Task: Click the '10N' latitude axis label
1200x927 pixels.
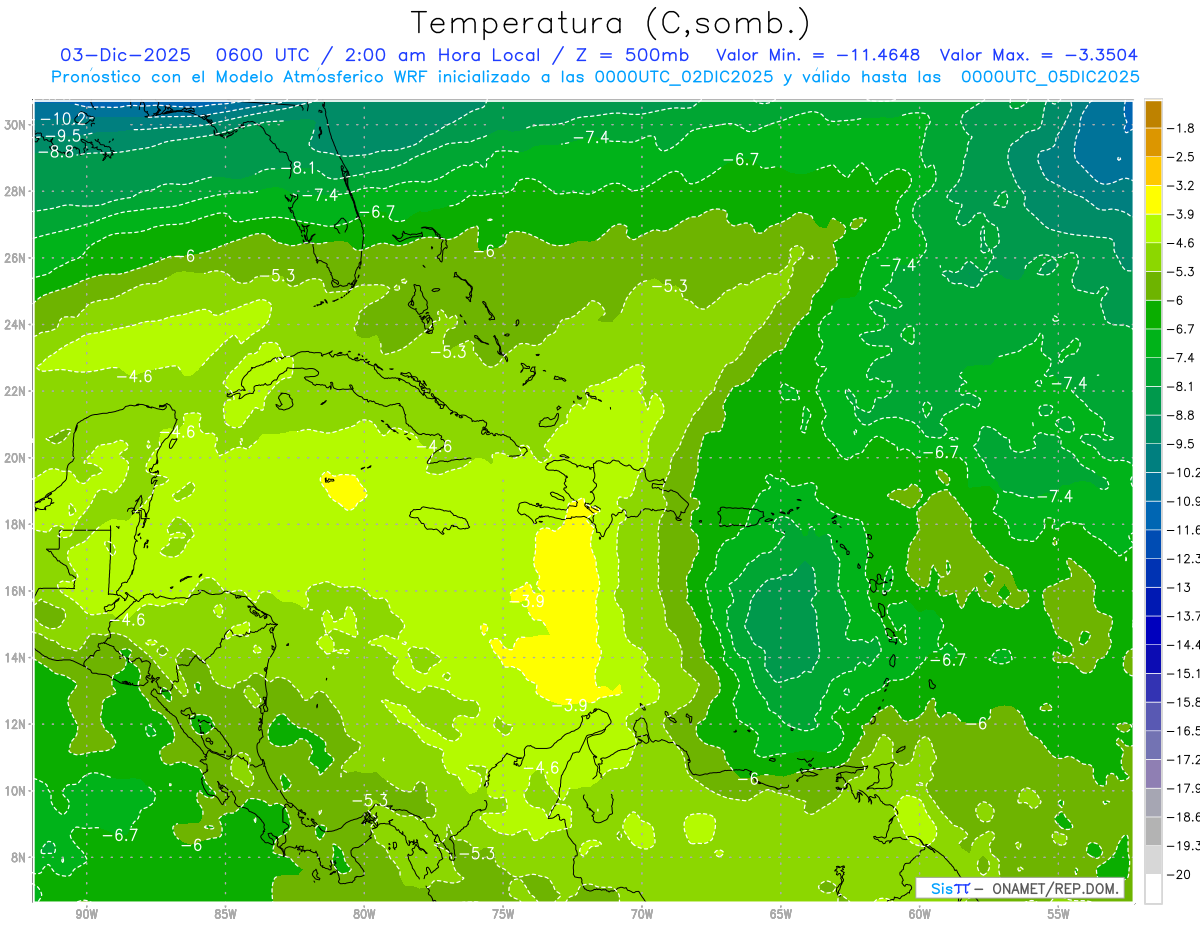Action: 16,790
